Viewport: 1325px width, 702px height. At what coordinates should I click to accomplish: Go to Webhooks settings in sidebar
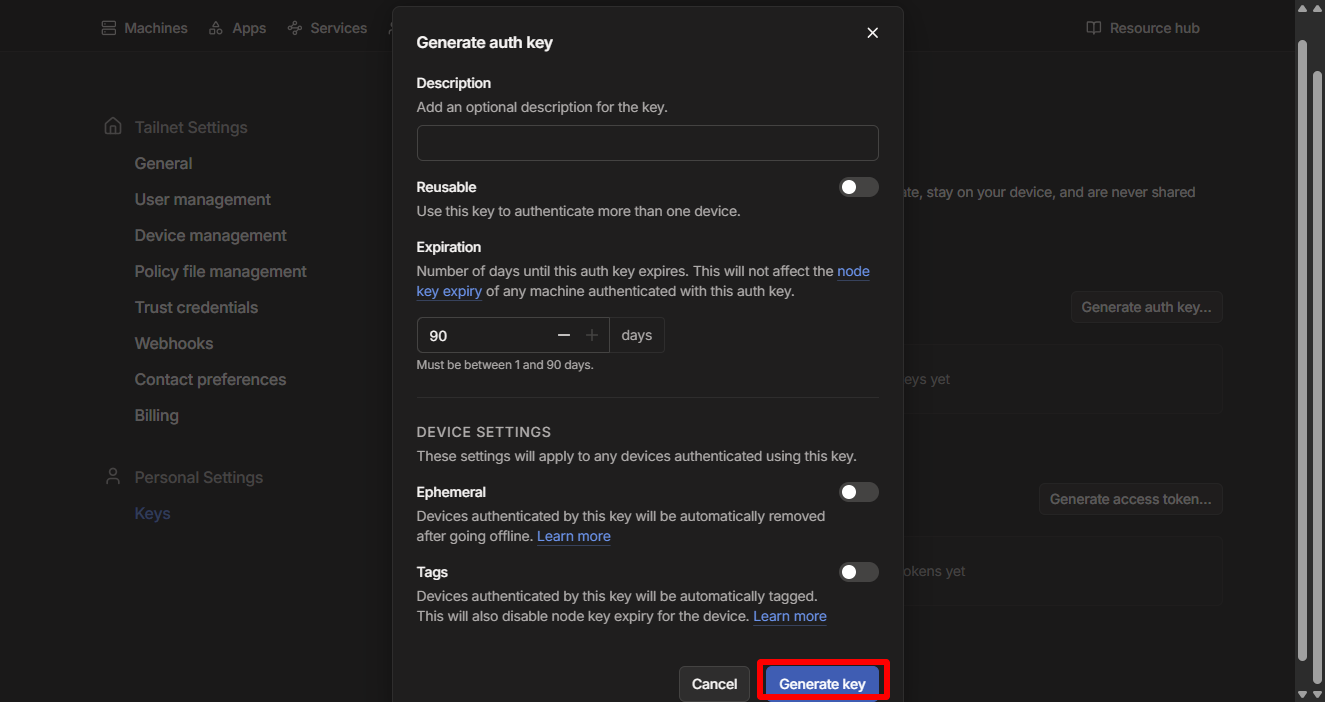174,343
